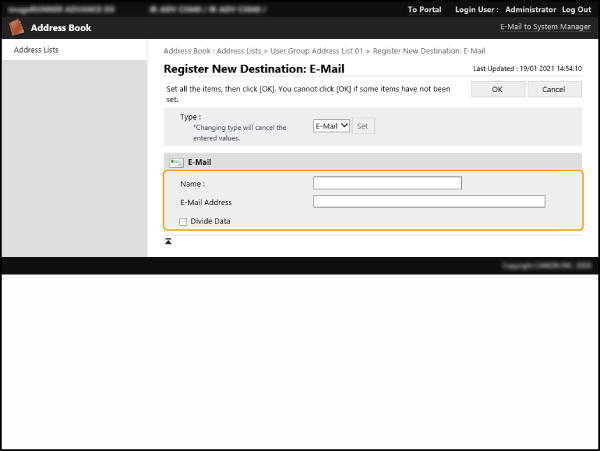Image resolution: width=600 pixels, height=451 pixels.
Task: Click the Administrator login user name
Action: pyautogui.click(x=530, y=9)
